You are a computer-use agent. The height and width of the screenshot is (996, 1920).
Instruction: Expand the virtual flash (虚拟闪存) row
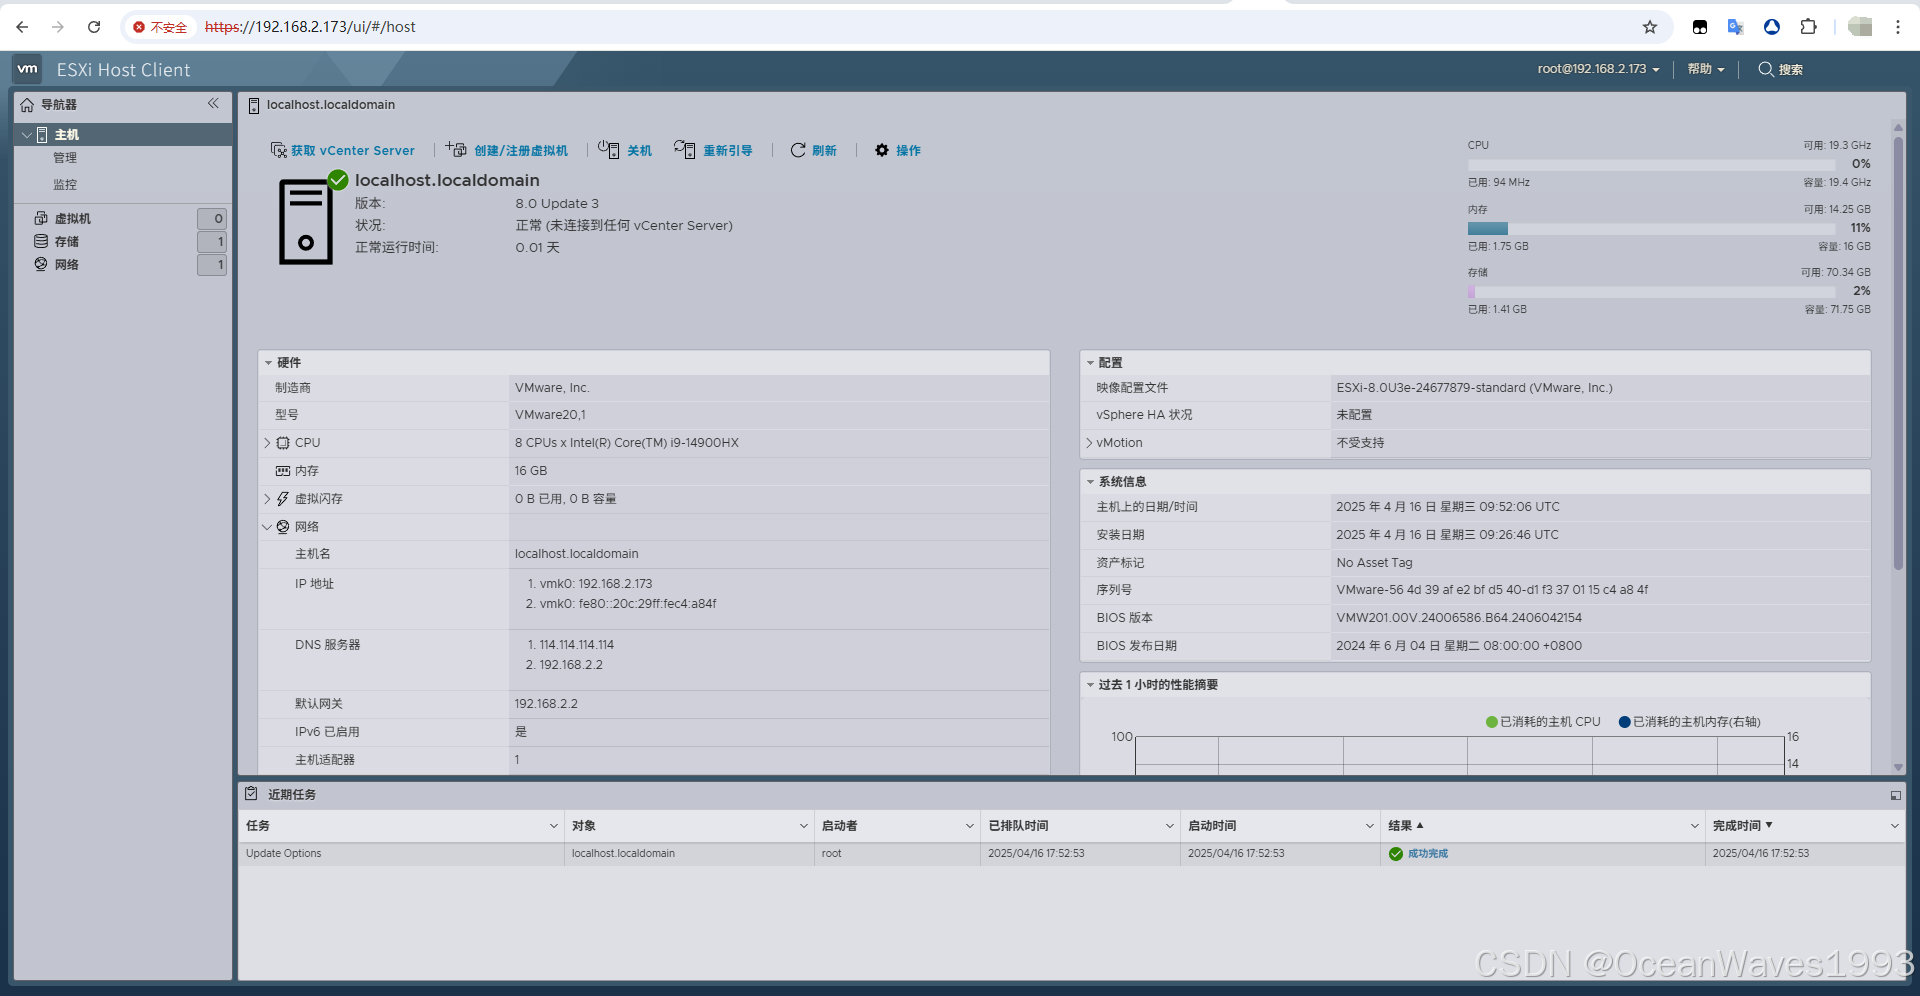click(267, 499)
